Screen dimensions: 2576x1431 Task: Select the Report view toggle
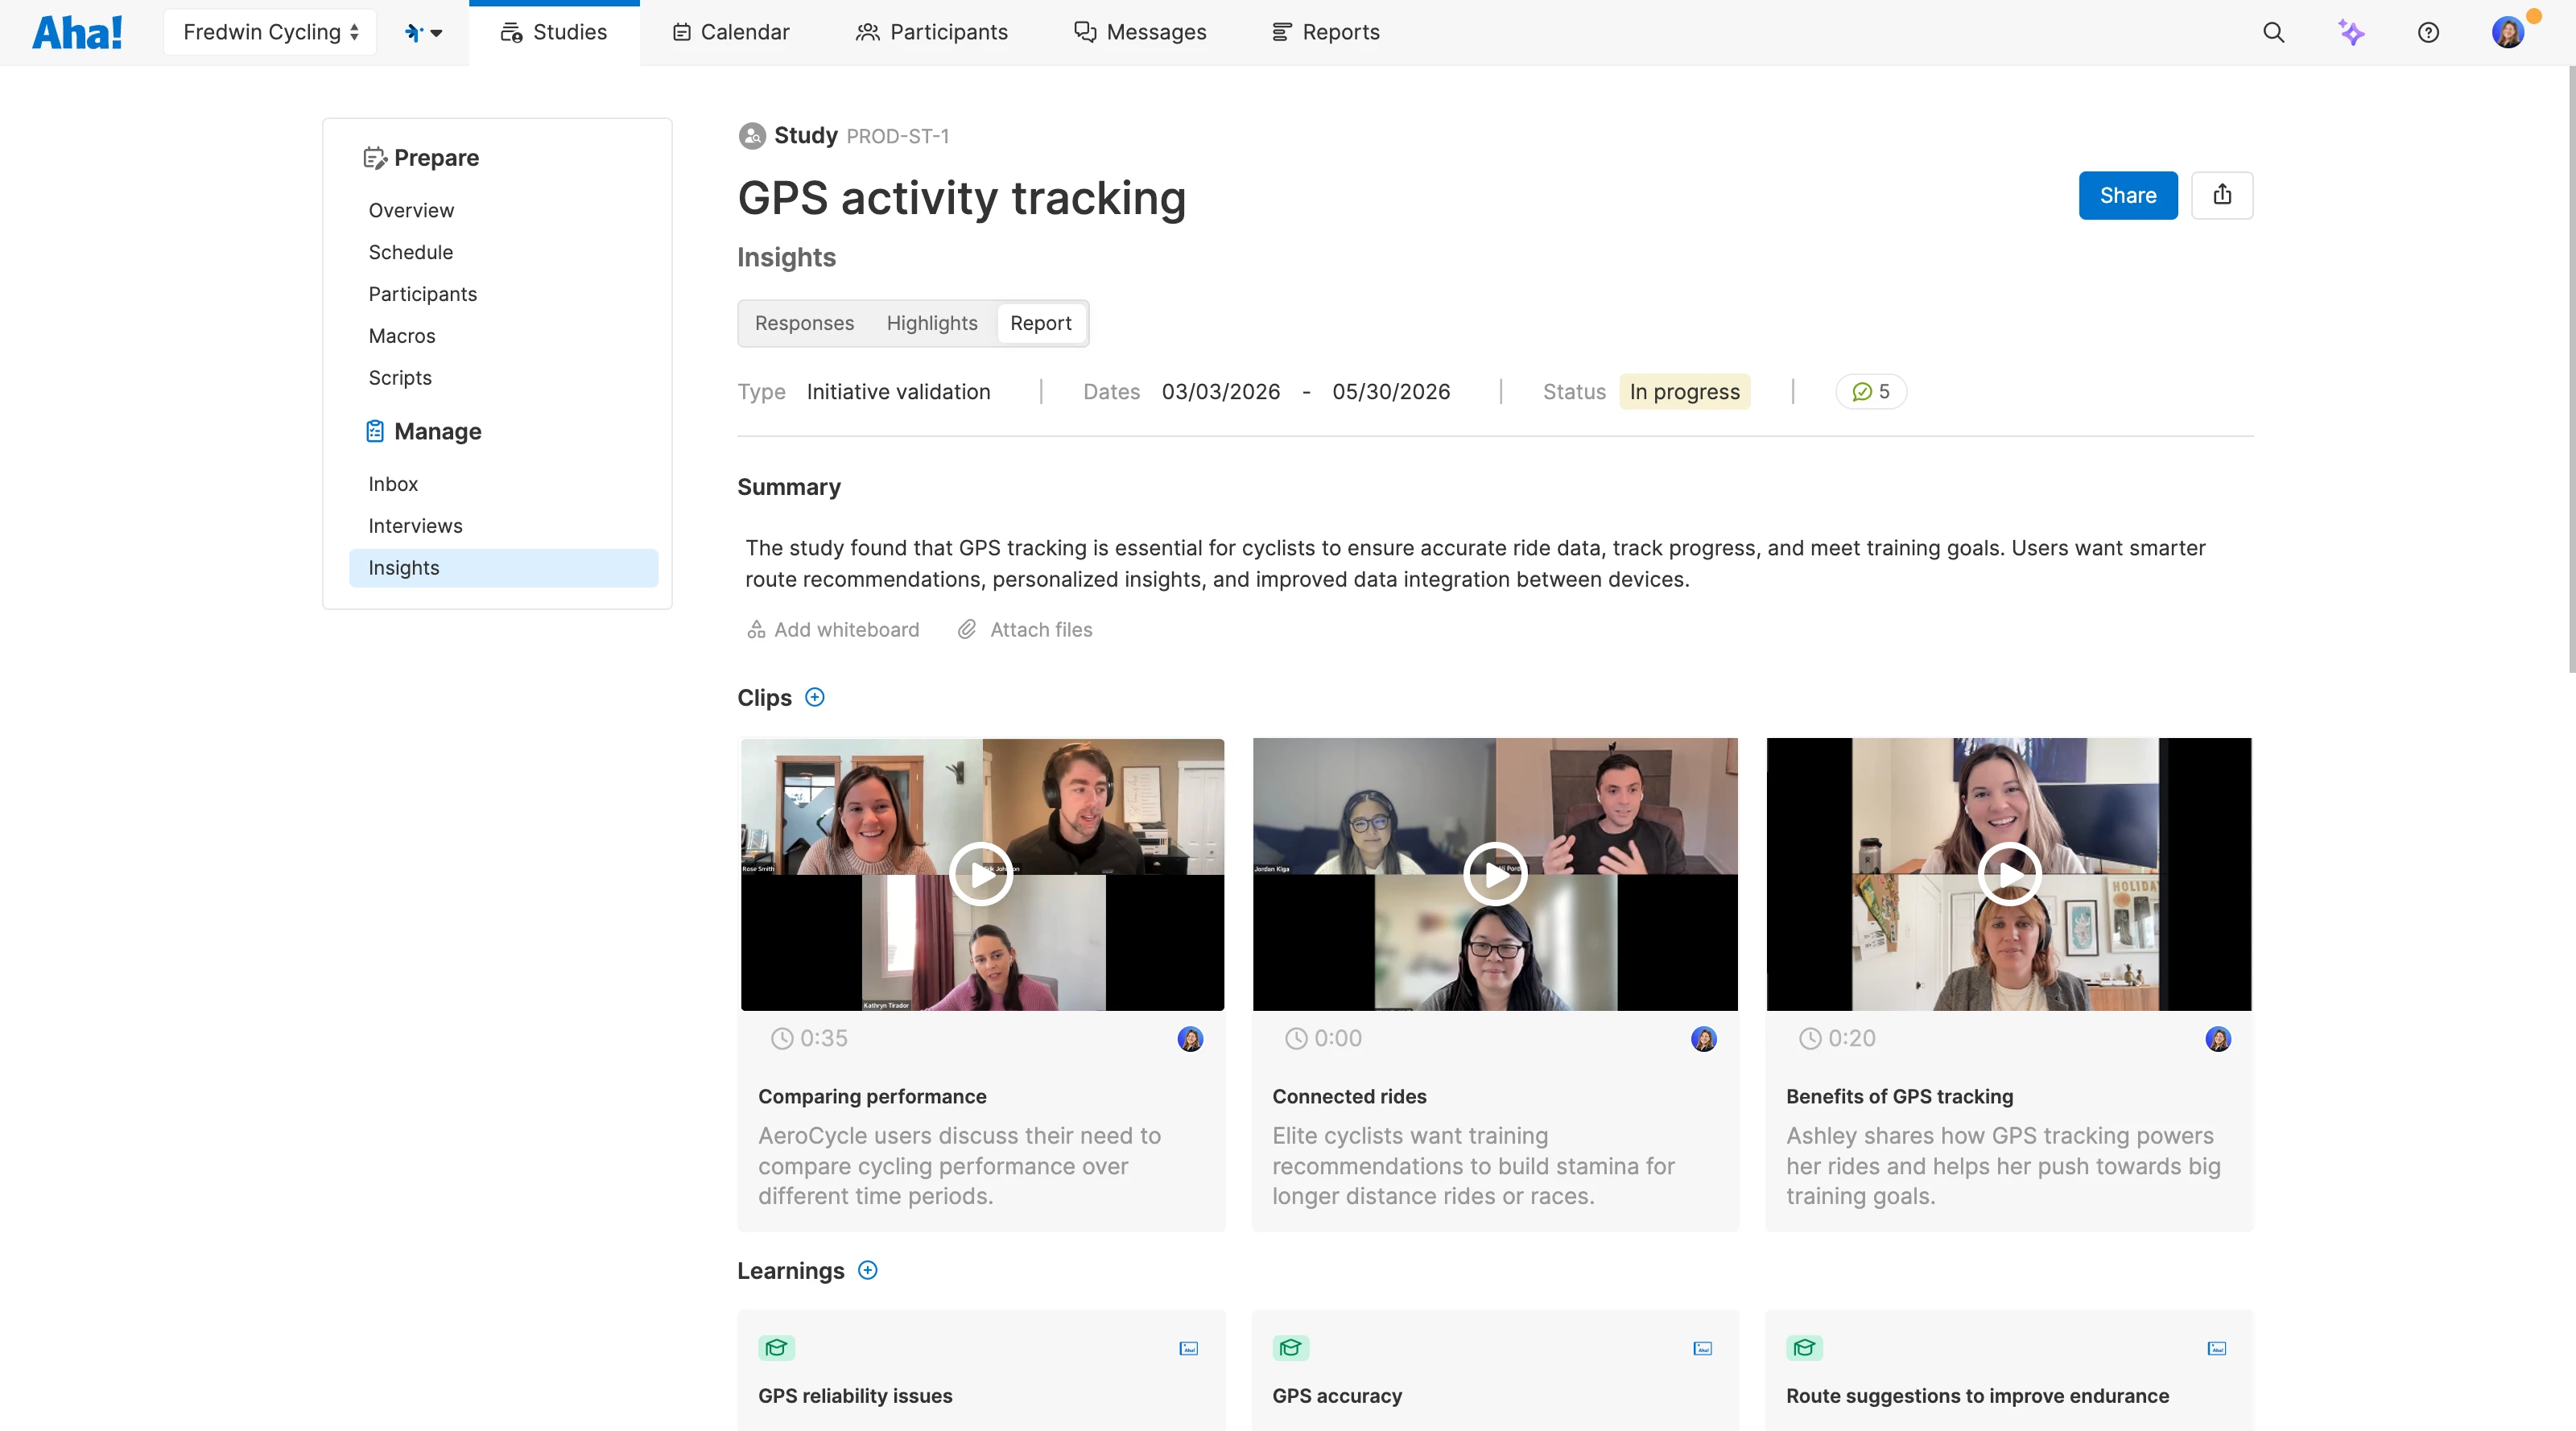1040,323
